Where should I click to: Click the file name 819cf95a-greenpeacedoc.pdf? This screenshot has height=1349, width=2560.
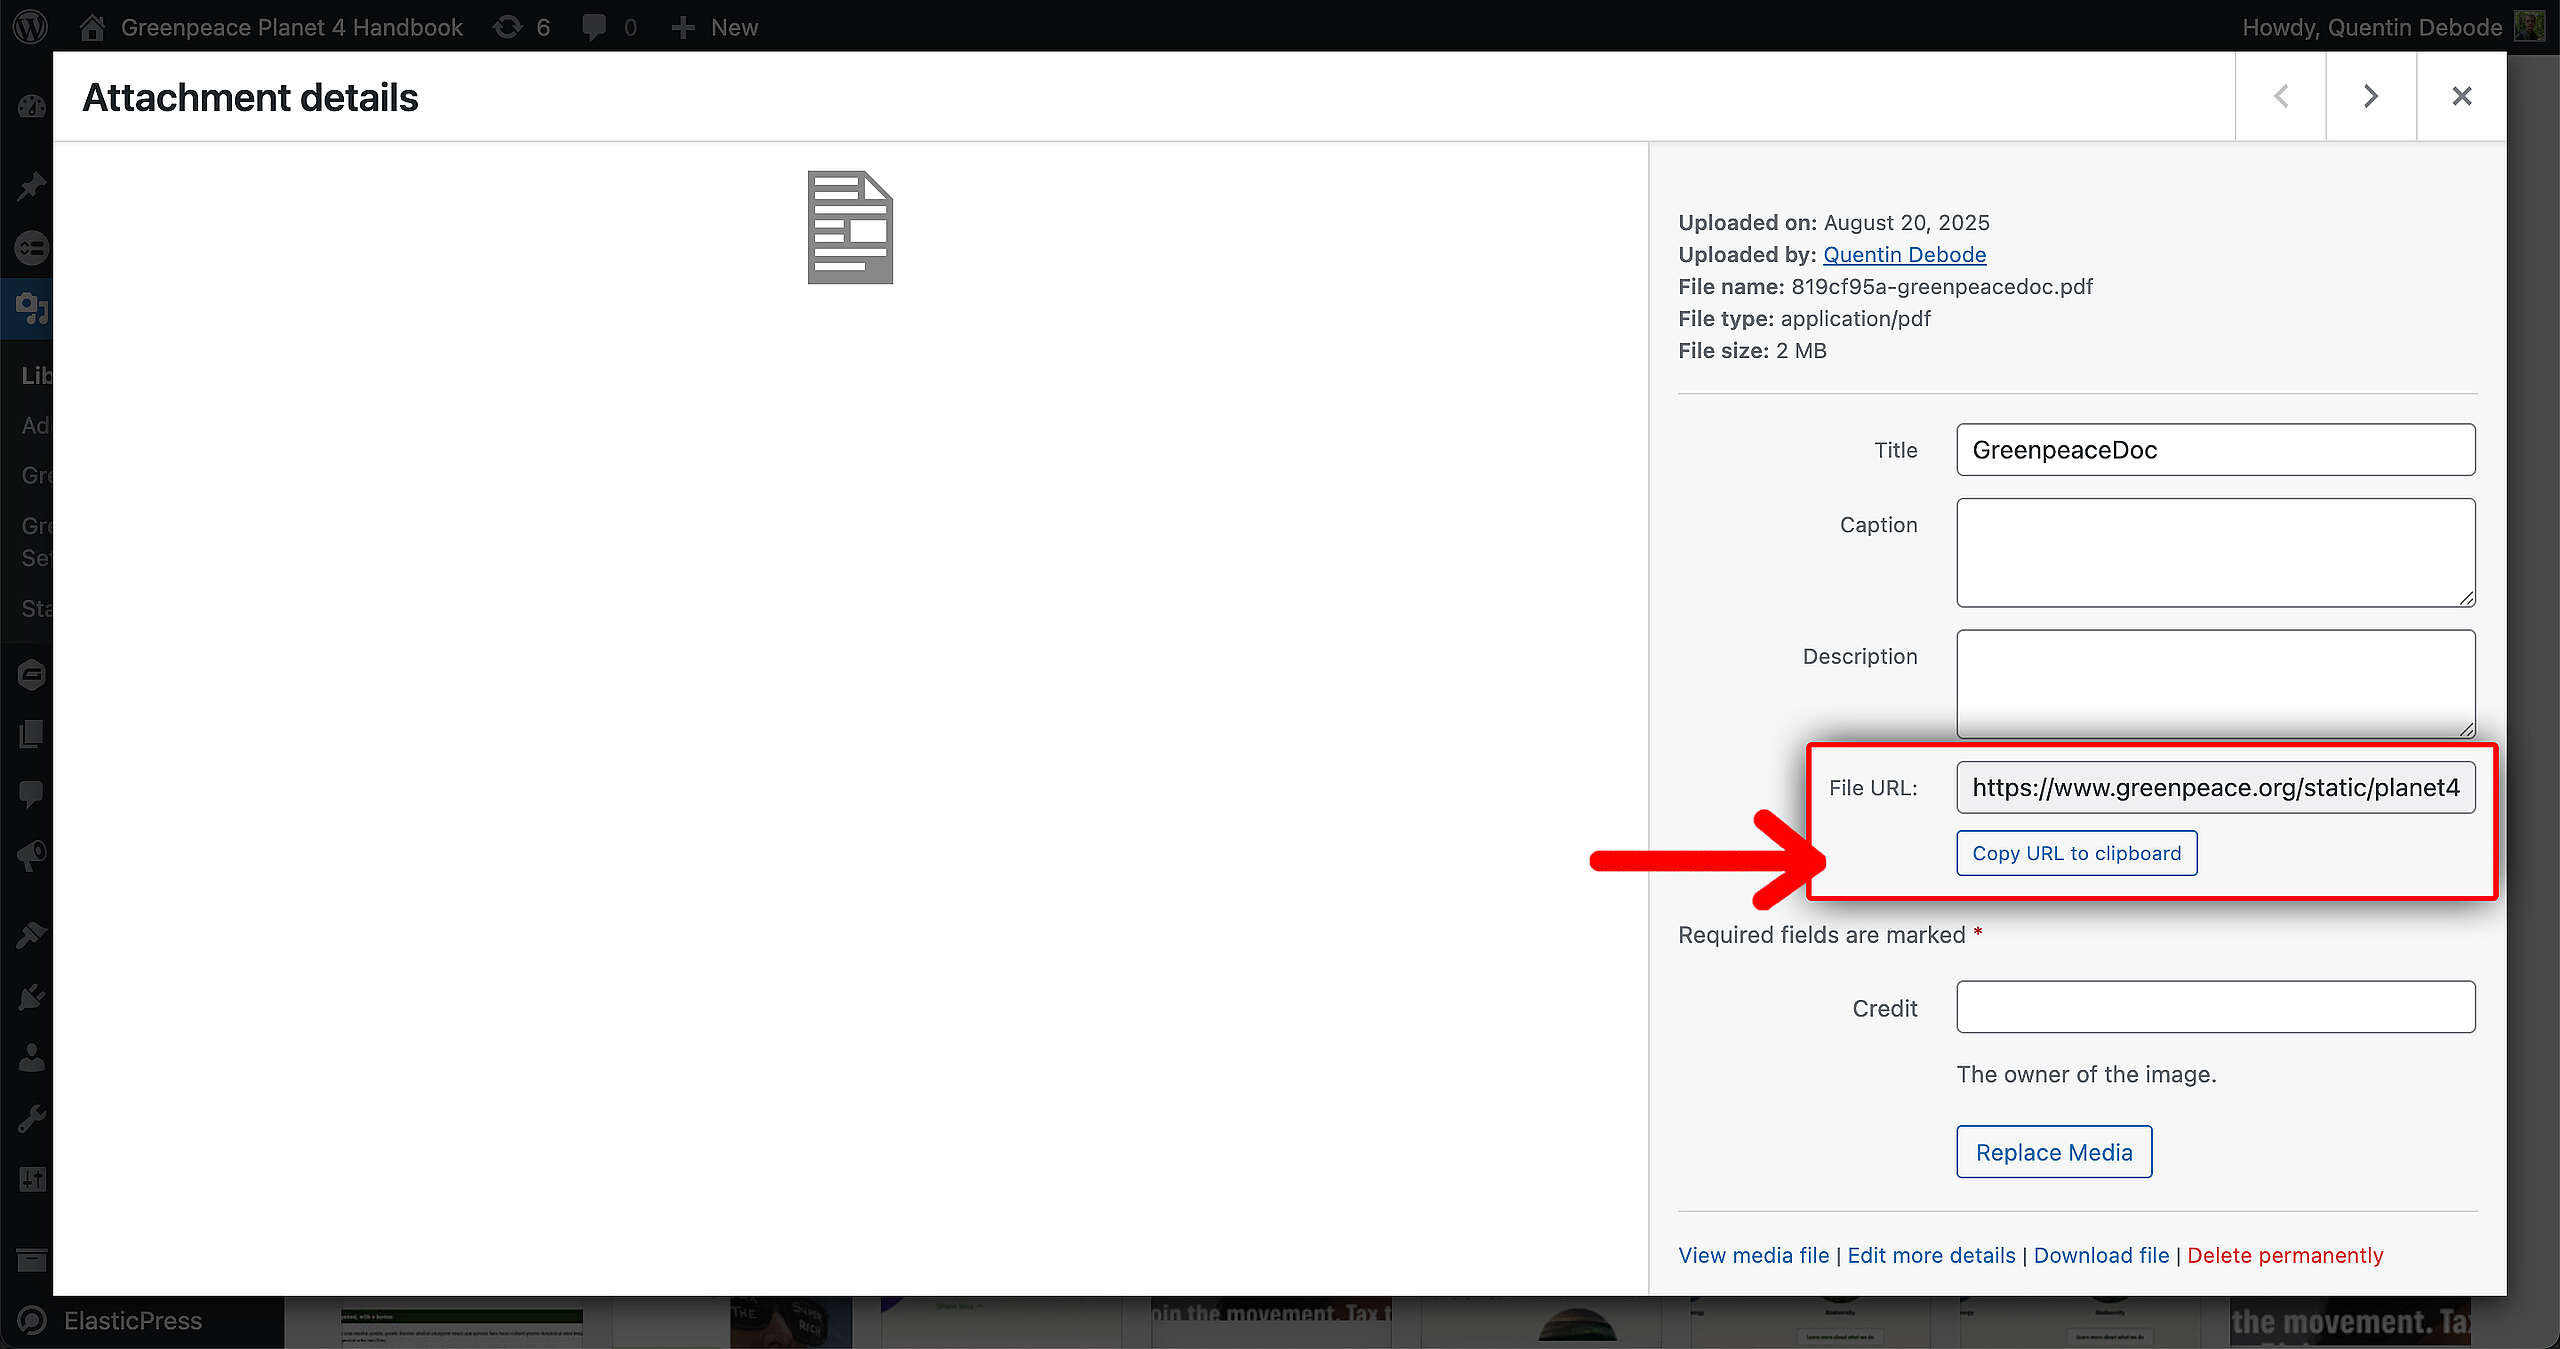click(x=1942, y=287)
